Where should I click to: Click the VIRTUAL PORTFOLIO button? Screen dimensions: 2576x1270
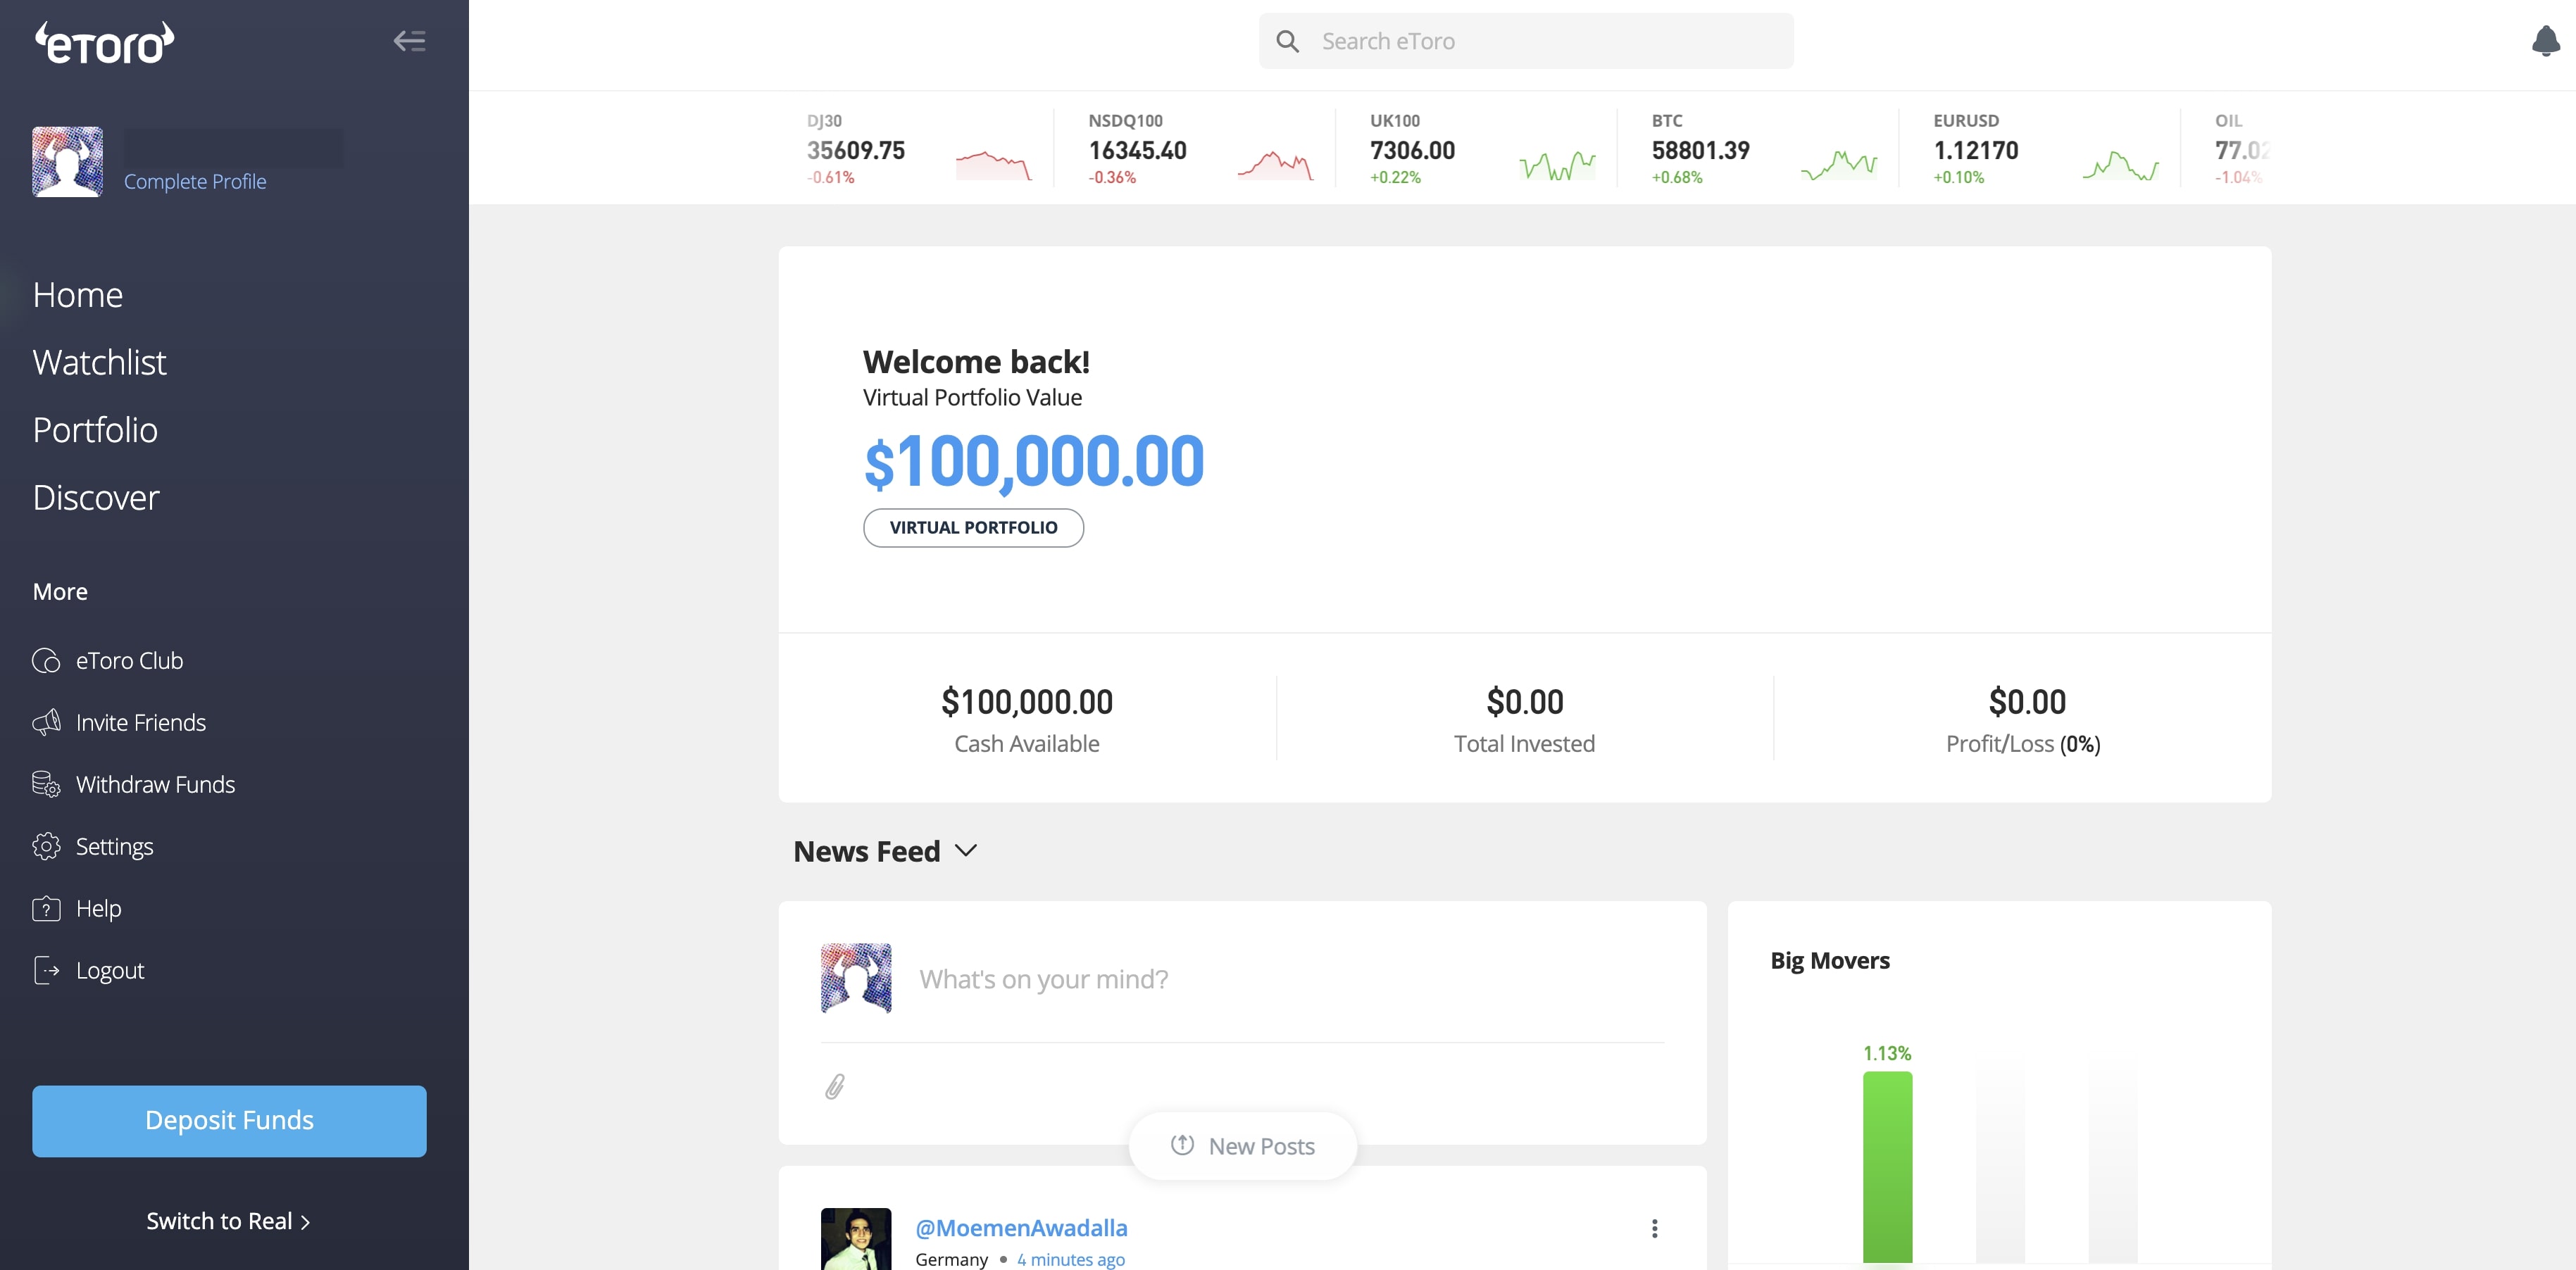(x=973, y=527)
